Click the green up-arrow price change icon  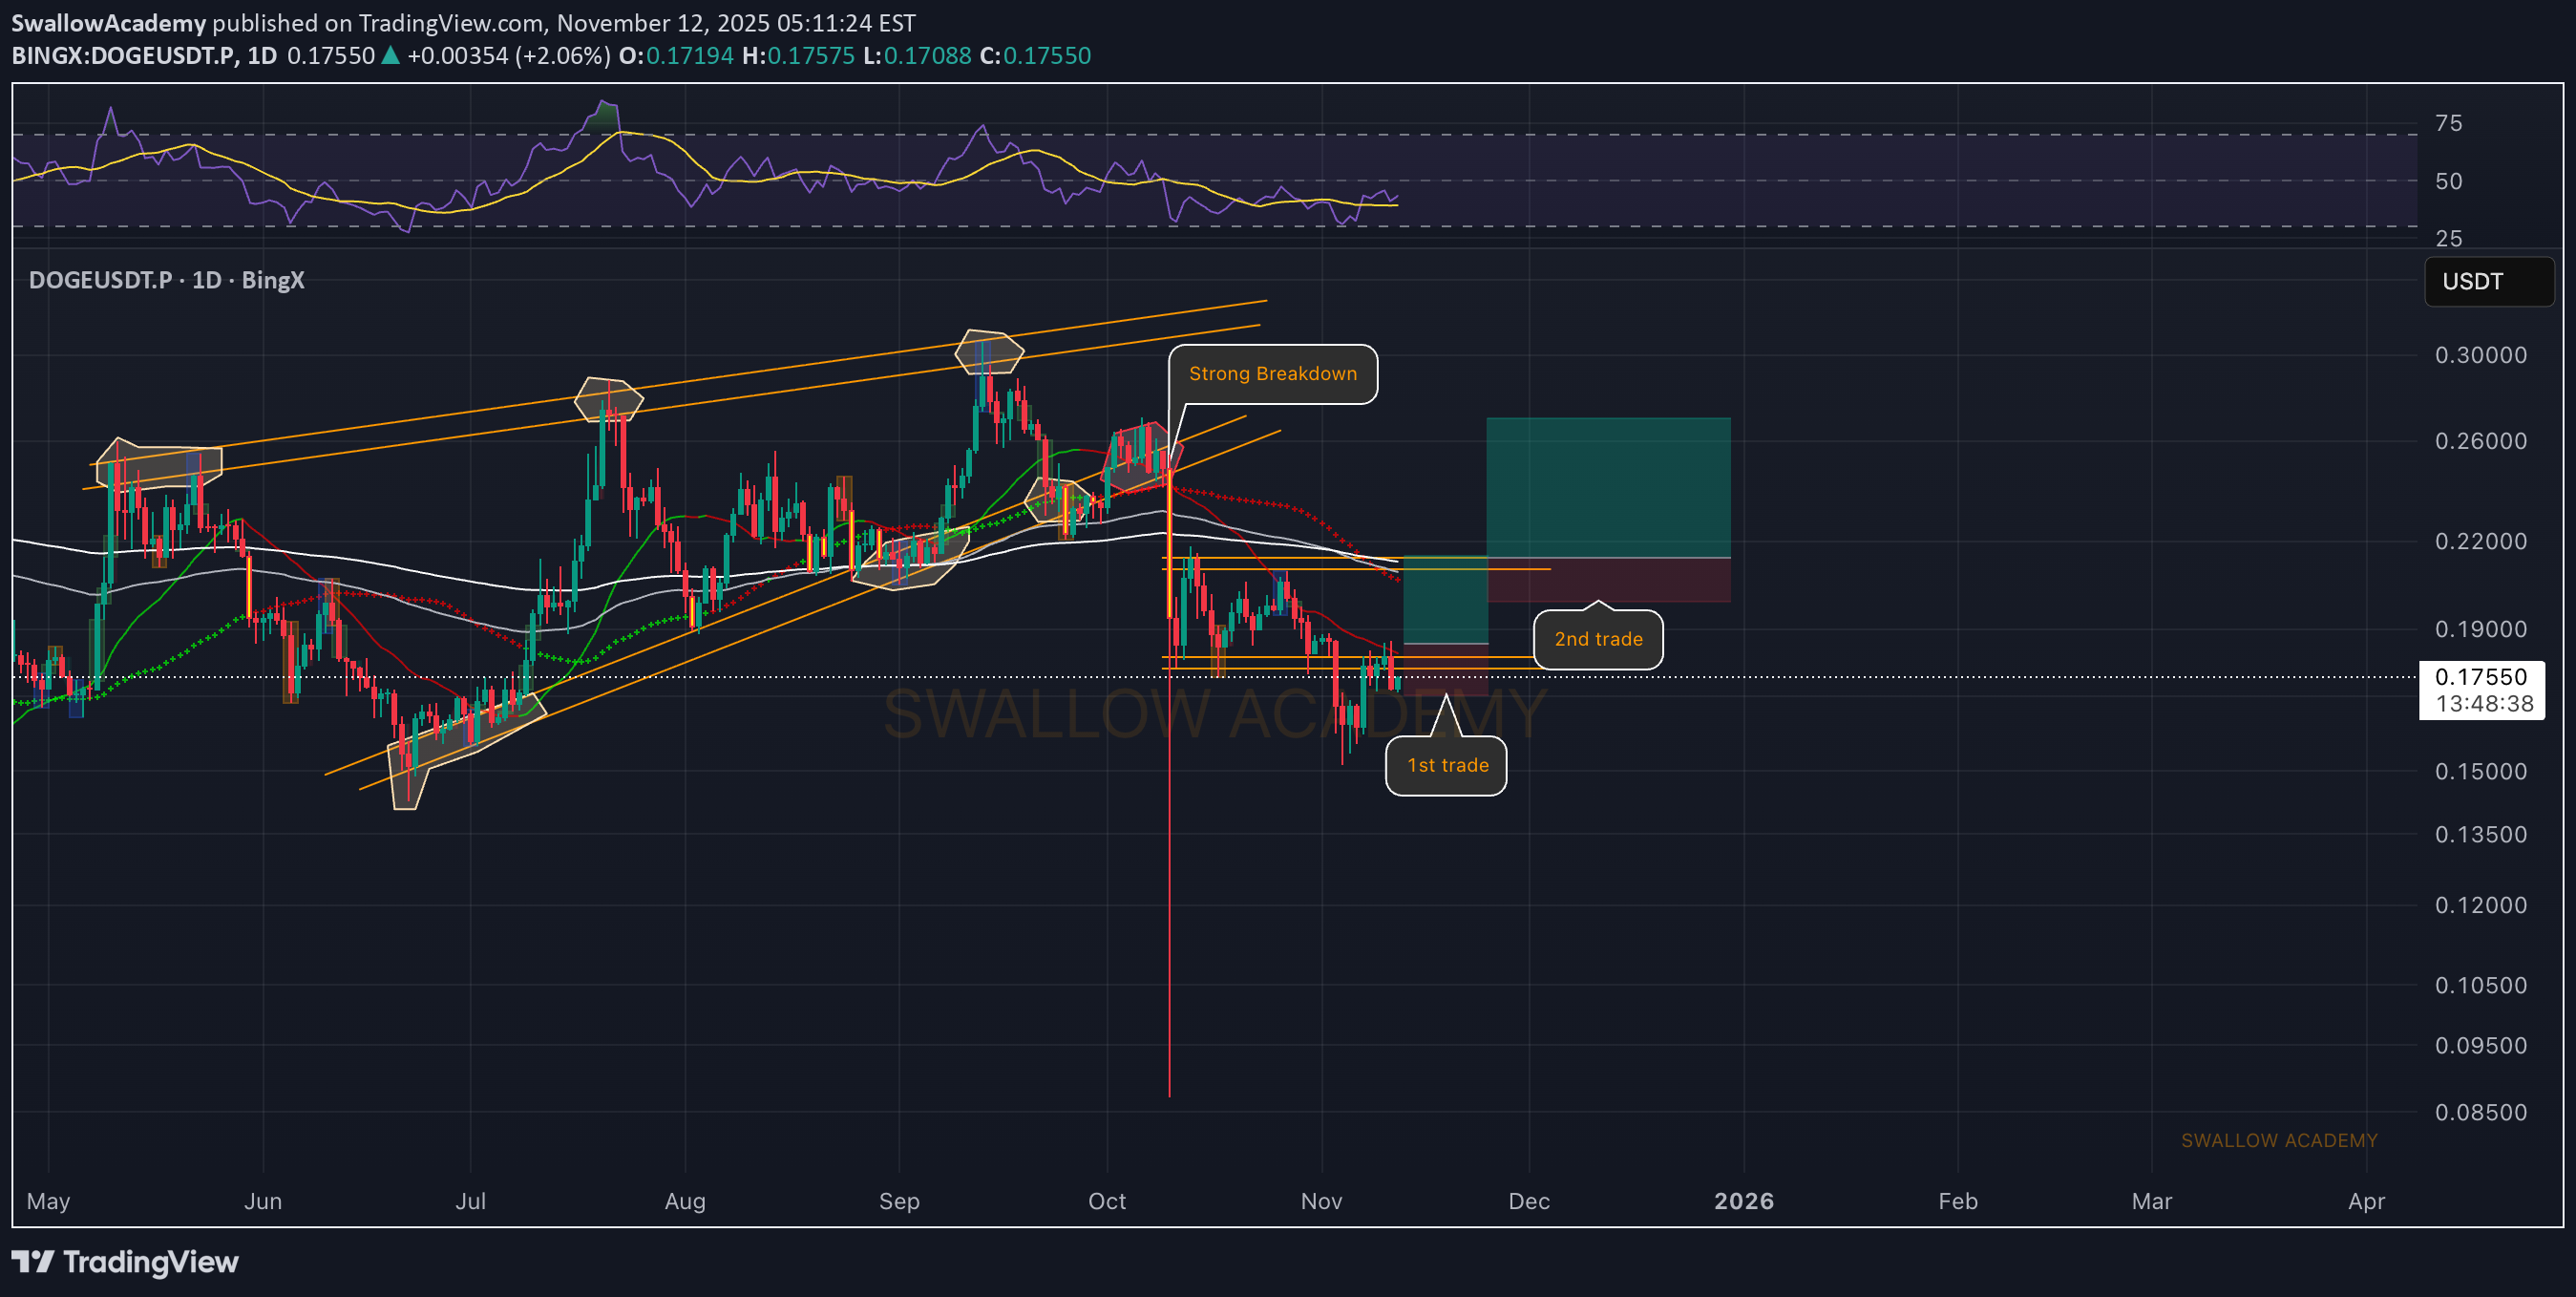pos(391,56)
